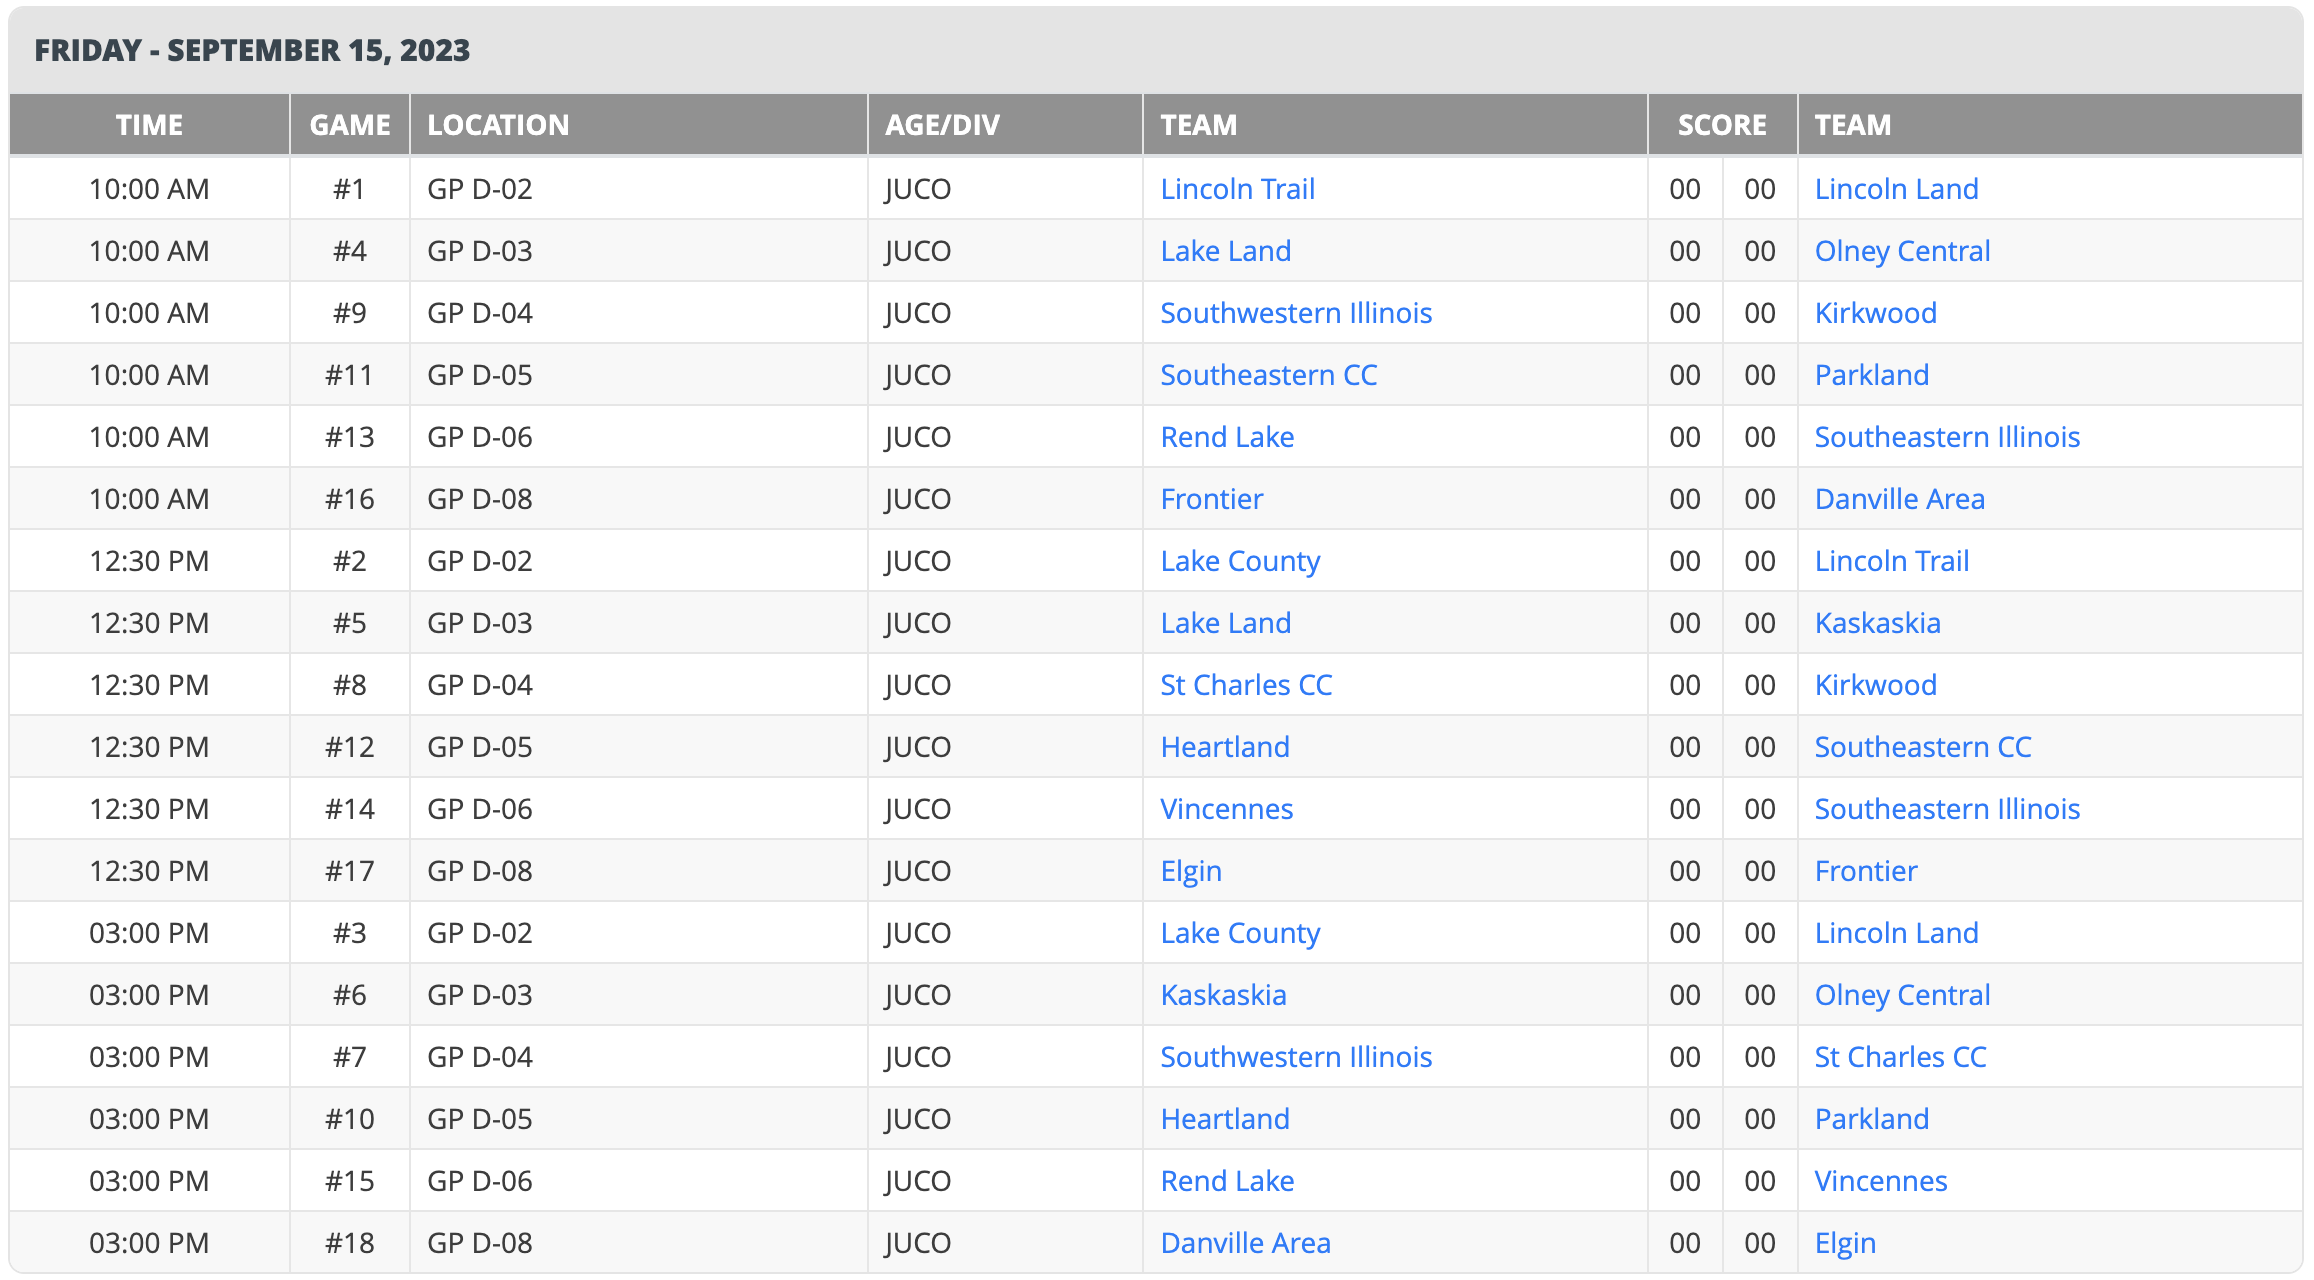Open Kaskaskia team link in game #5

(1877, 623)
